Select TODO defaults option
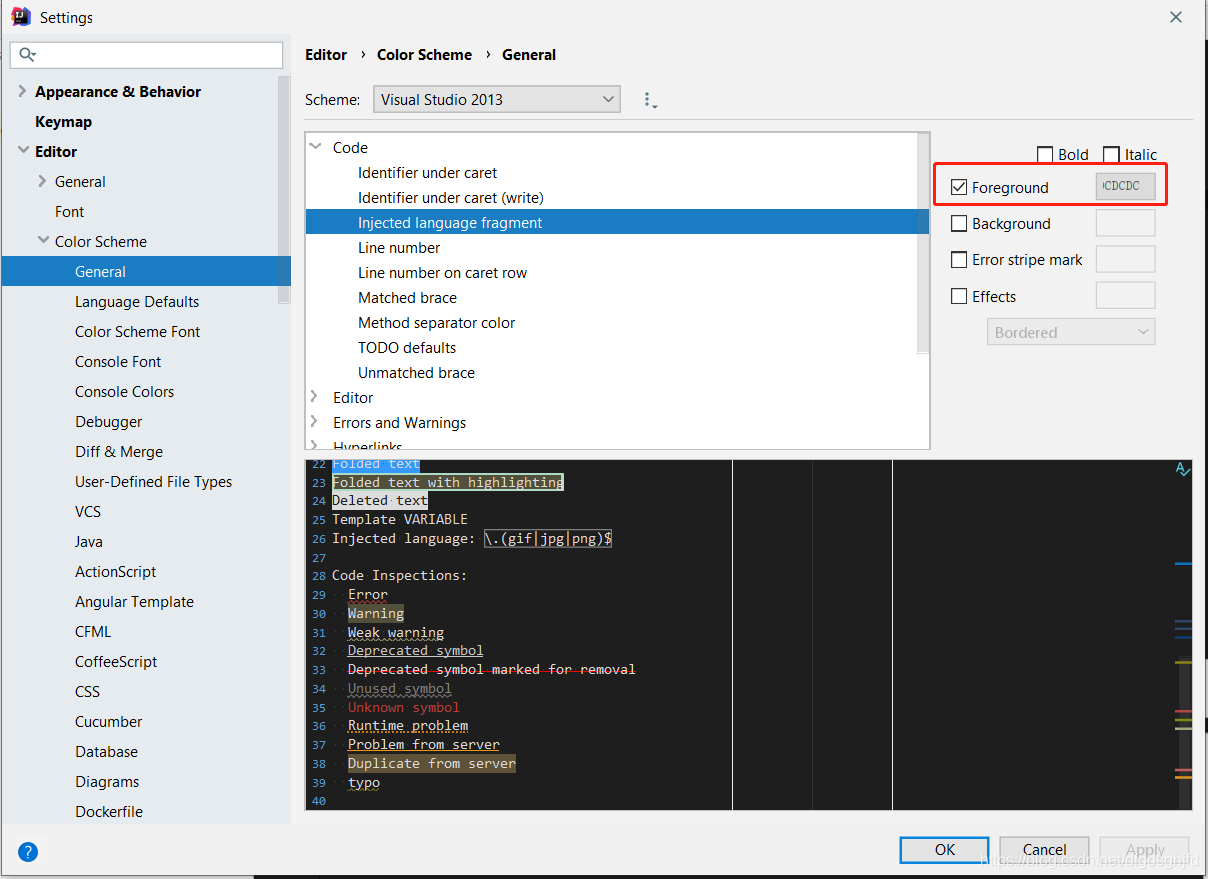Viewport: 1208px width, 879px height. point(407,347)
